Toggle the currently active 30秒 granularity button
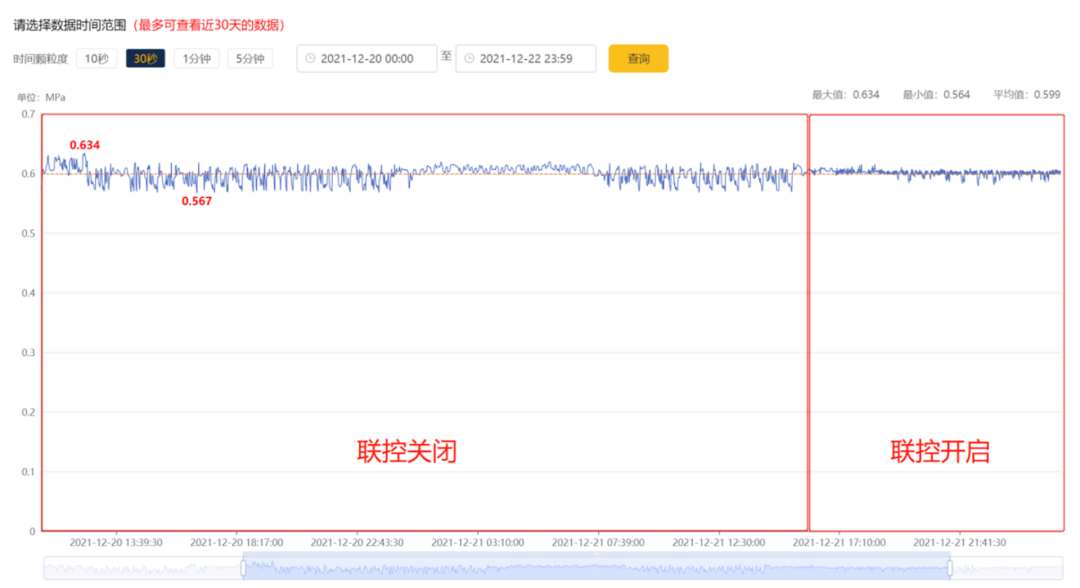Screen dimensions: 1080x588 click(x=145, y=58)
